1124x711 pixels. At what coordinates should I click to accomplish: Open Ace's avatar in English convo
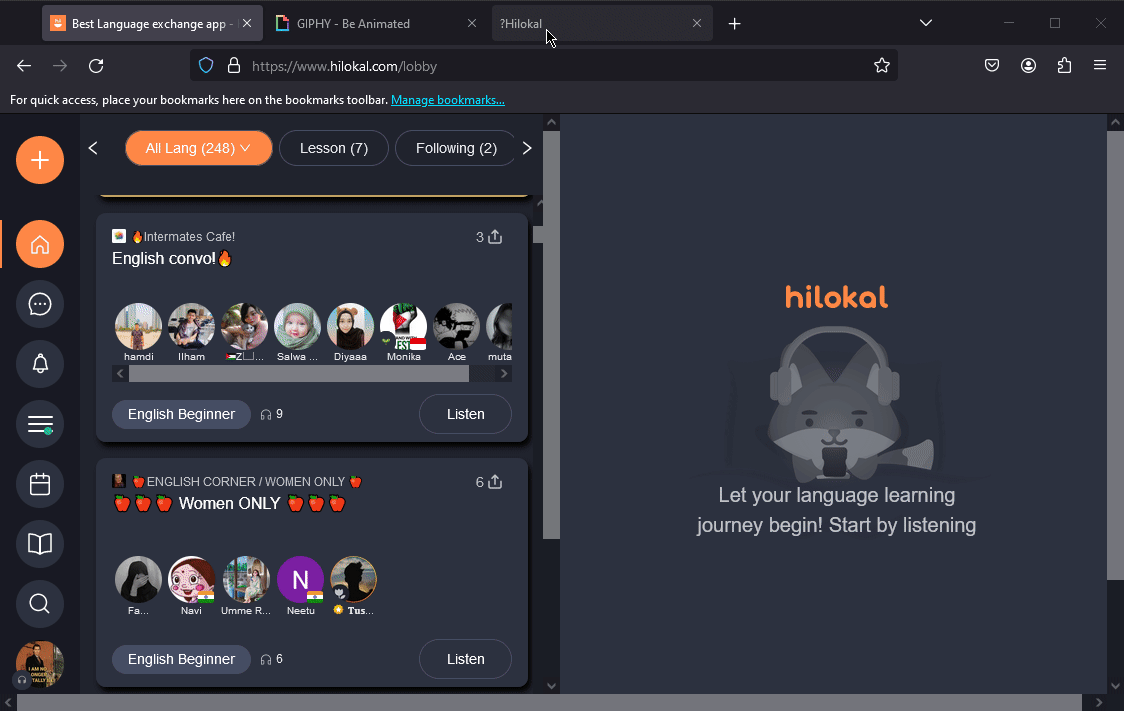click(457, 326)
